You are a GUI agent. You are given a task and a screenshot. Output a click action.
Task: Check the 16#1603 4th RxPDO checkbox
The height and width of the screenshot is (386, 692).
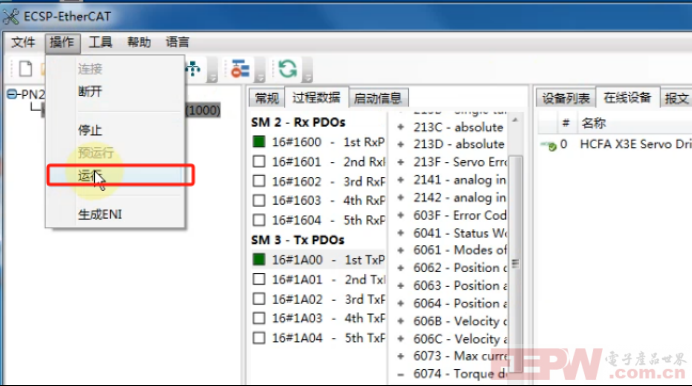pyautogui.click(x=259, y=200)
